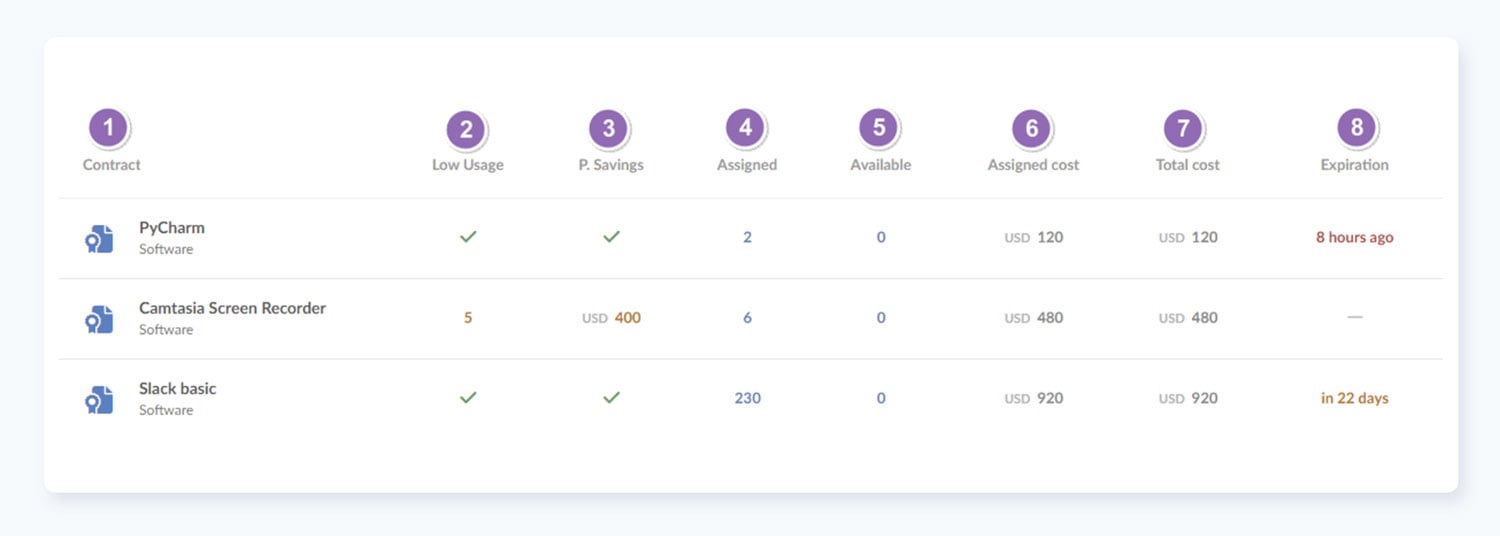1500x536 pixels.
Task: Sort by the Expiration column header
Action: [x=1355, y=165]
